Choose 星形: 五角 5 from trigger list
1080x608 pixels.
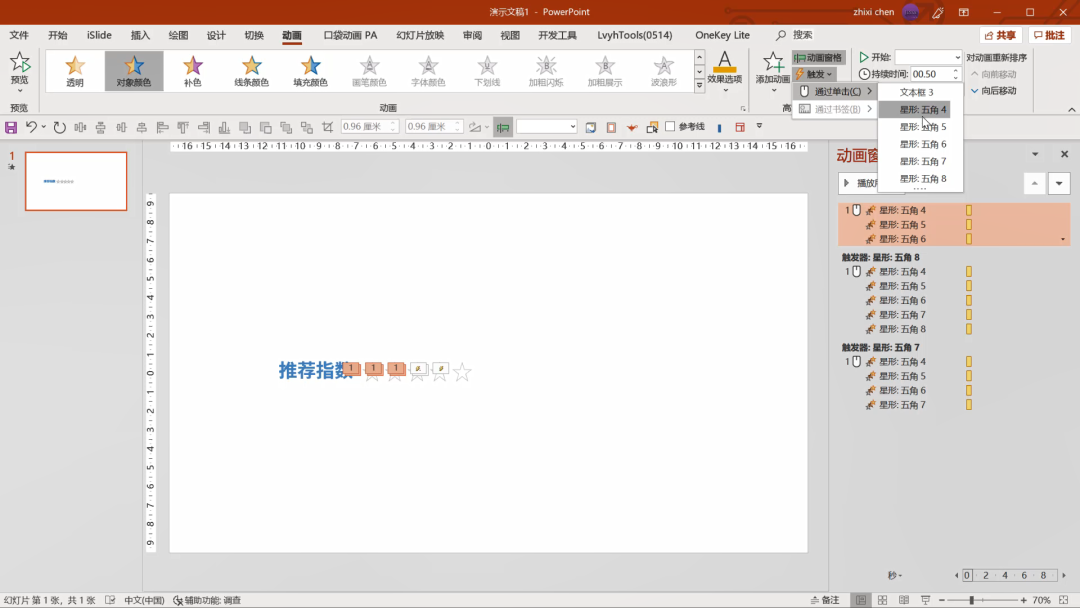click(922, 127)
